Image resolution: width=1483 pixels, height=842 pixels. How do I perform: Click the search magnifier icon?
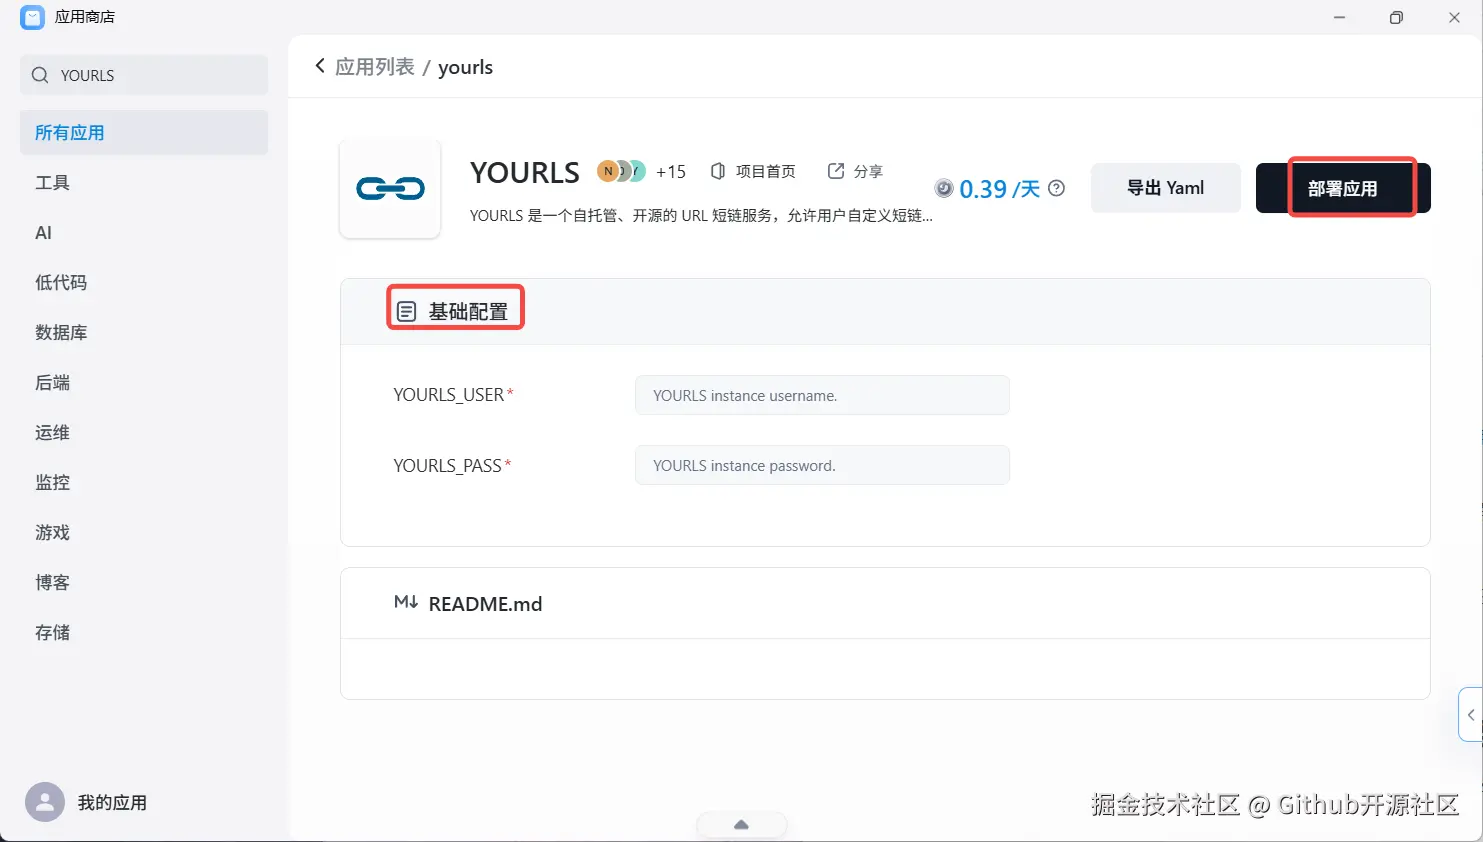(x=40, y=75)
